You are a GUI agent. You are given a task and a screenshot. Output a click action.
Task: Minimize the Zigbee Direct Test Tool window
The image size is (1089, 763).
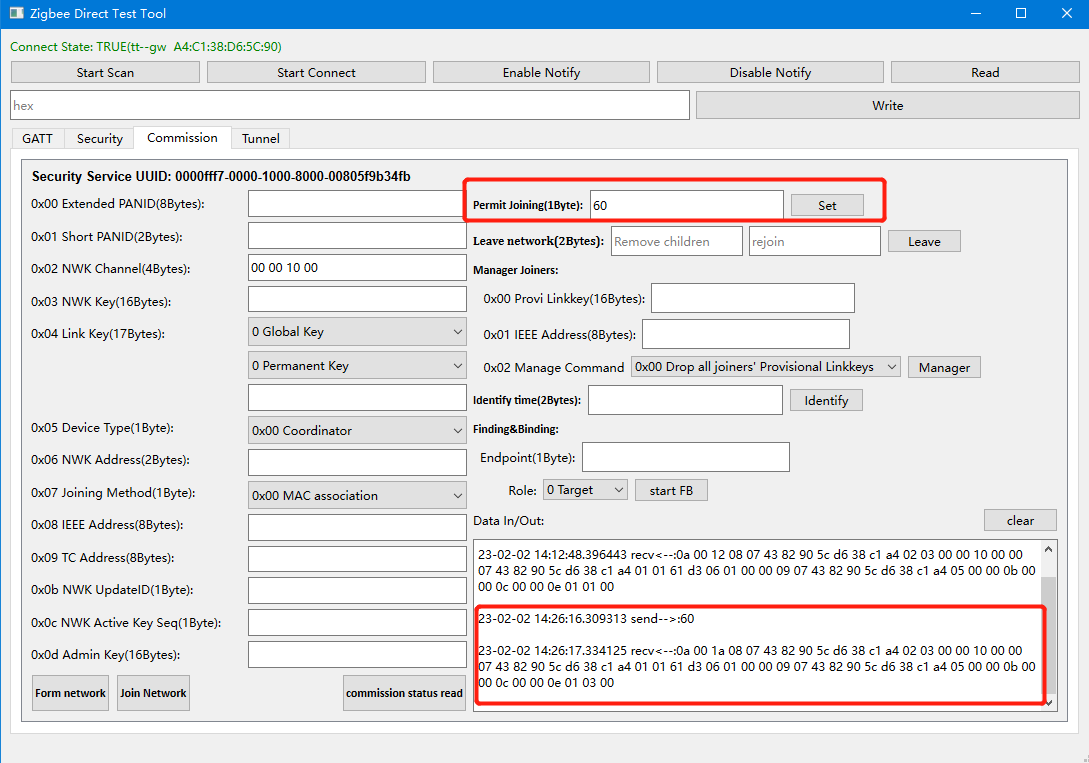976,13
